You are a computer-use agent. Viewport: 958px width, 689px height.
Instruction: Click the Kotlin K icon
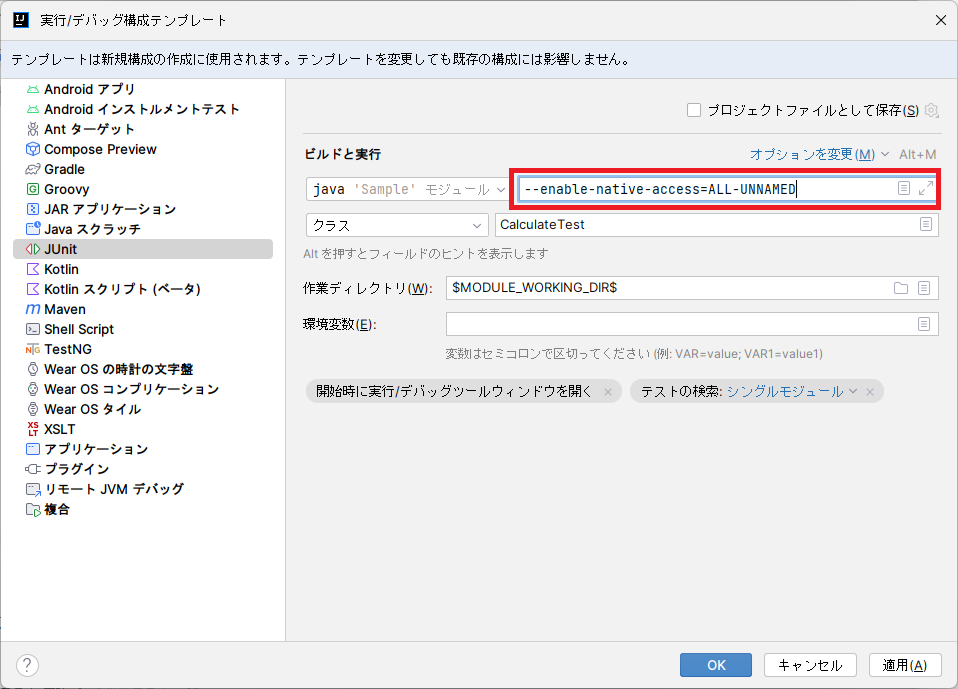tap(33, 269)
